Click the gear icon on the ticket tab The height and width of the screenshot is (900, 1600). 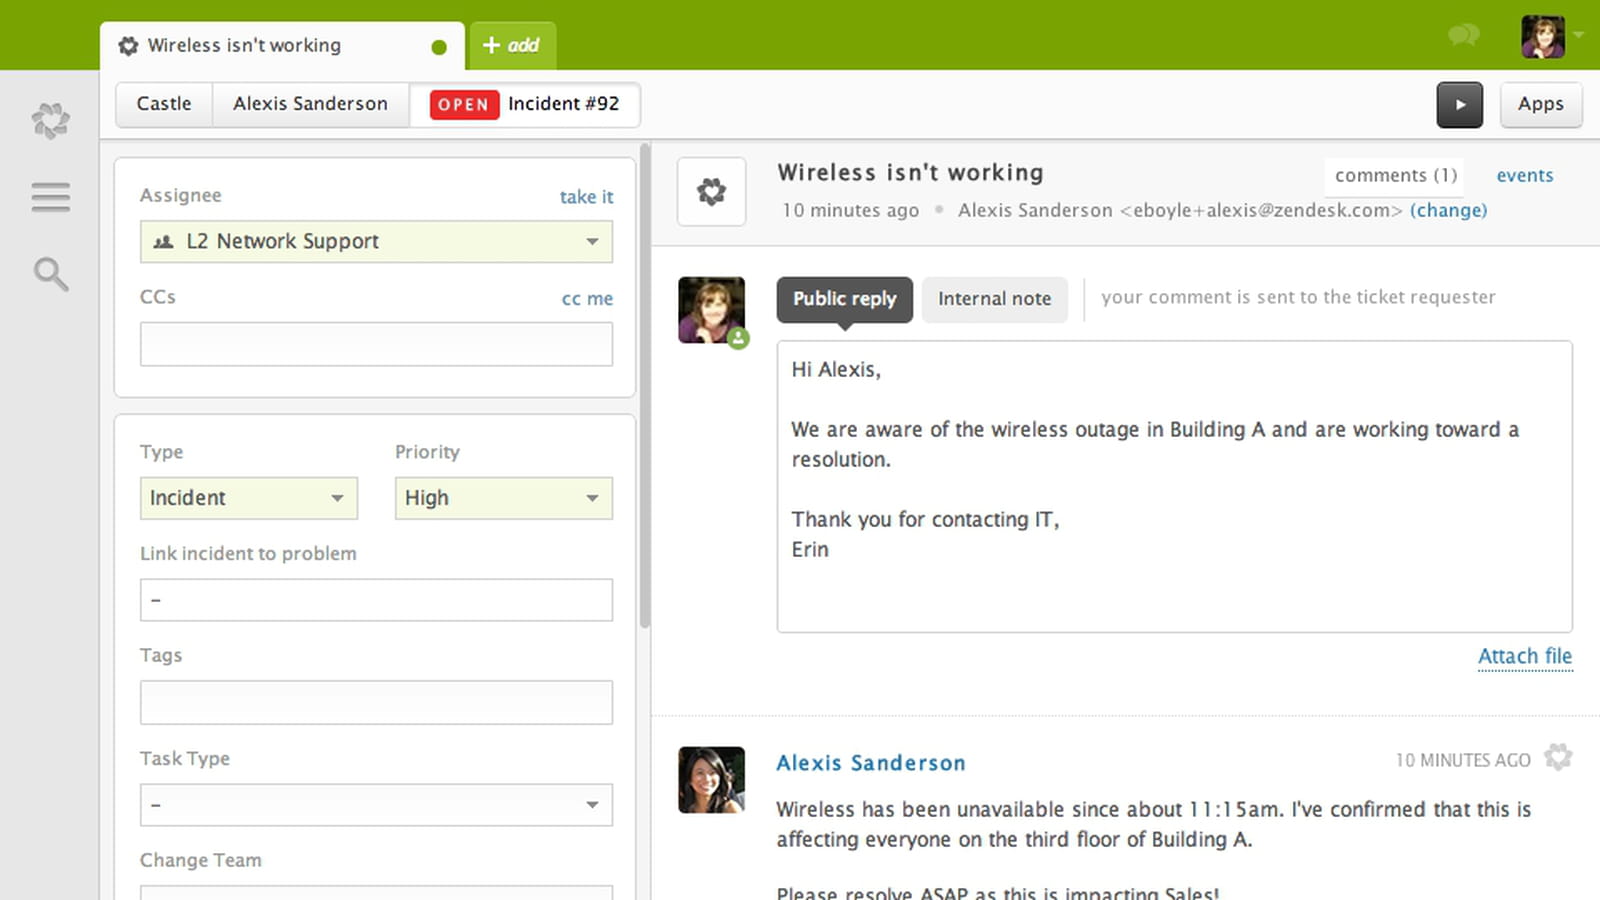[128, 46]
